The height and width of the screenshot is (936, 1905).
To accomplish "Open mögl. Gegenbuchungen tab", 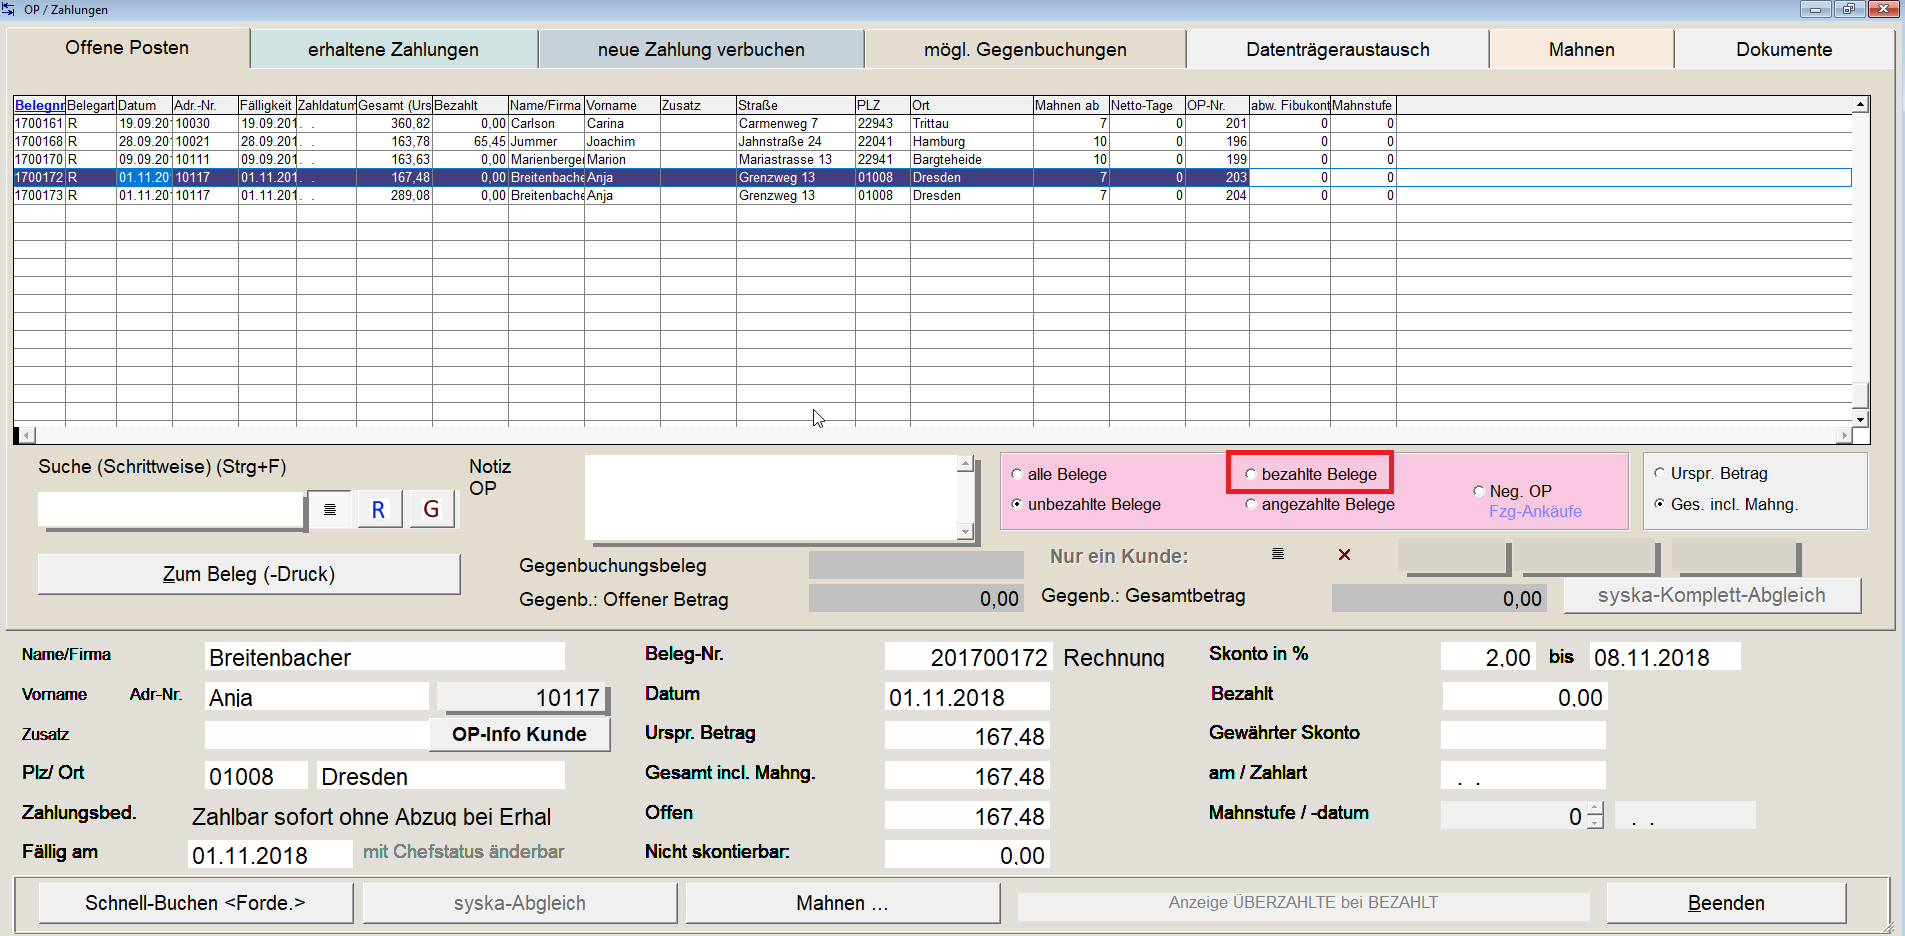I will [1025, 50].
